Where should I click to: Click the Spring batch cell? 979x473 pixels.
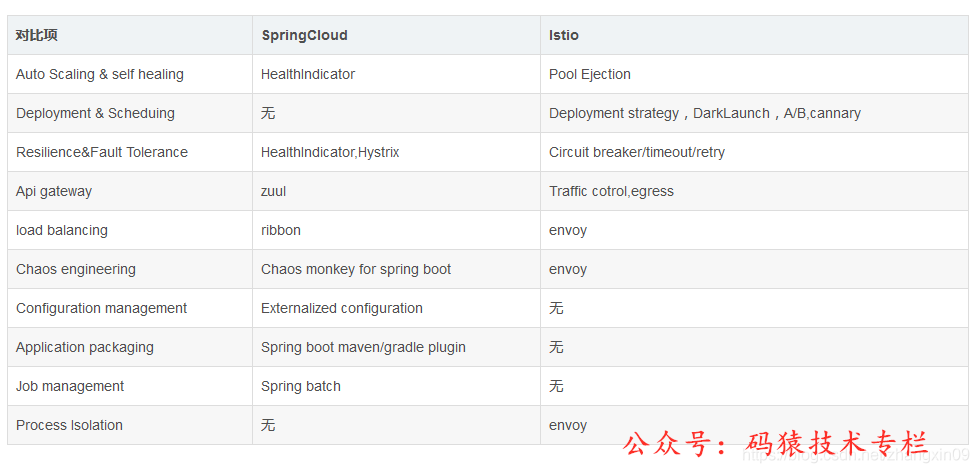(x=396, y=386)
